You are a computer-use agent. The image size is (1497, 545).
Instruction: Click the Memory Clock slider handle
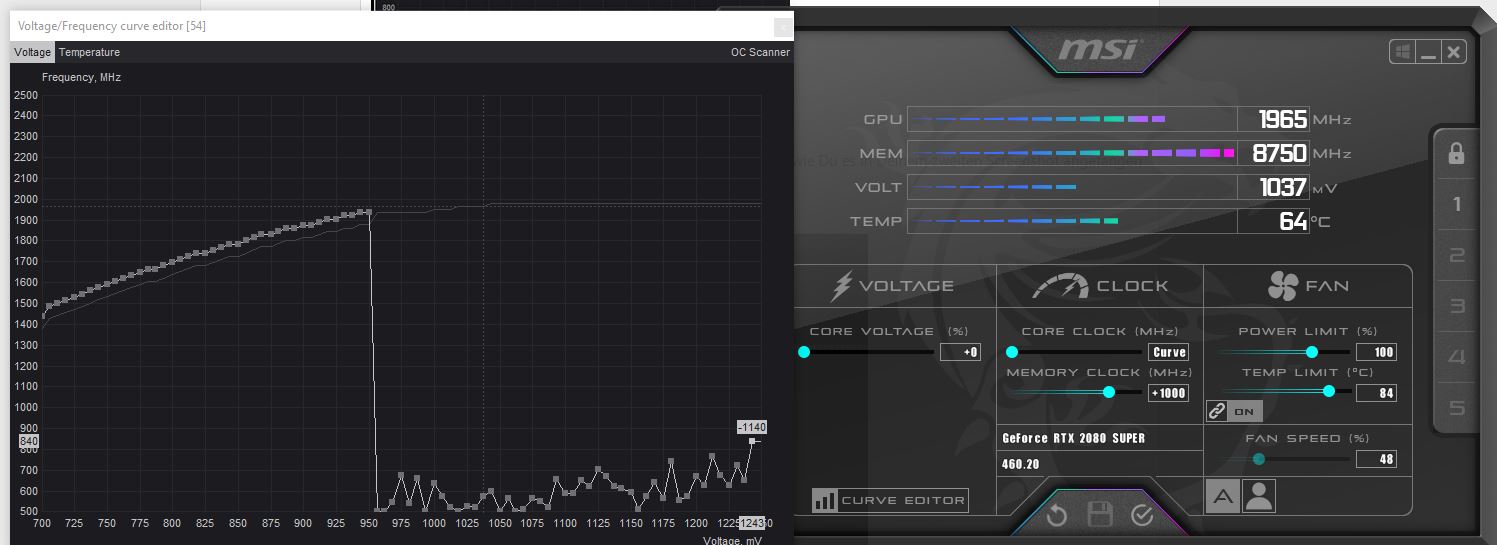tap(1108, 393)
